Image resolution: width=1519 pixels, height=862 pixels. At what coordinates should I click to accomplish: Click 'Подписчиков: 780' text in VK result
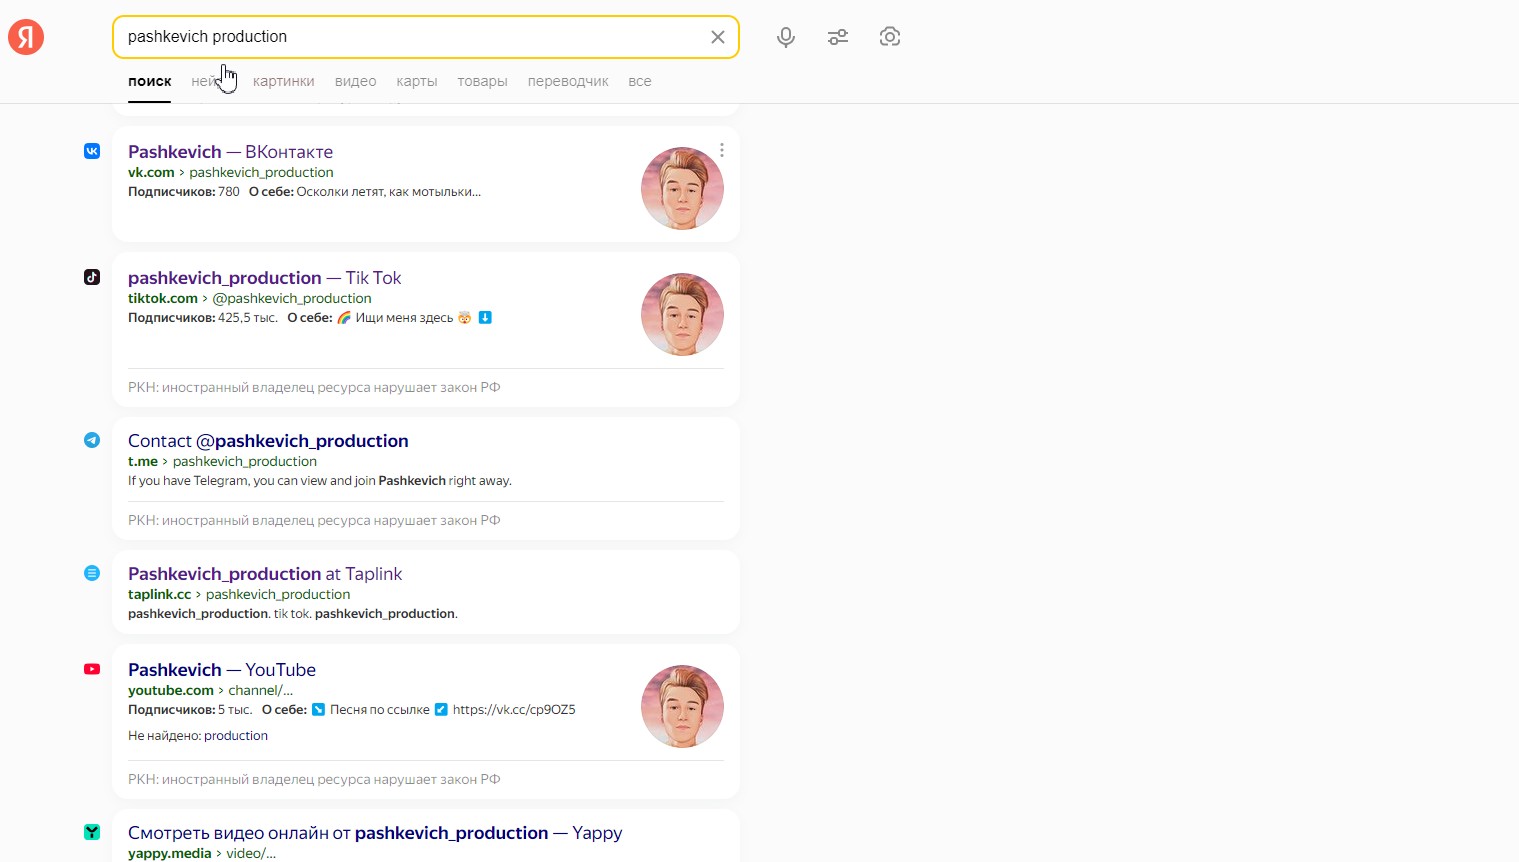[x=184, y=192]
